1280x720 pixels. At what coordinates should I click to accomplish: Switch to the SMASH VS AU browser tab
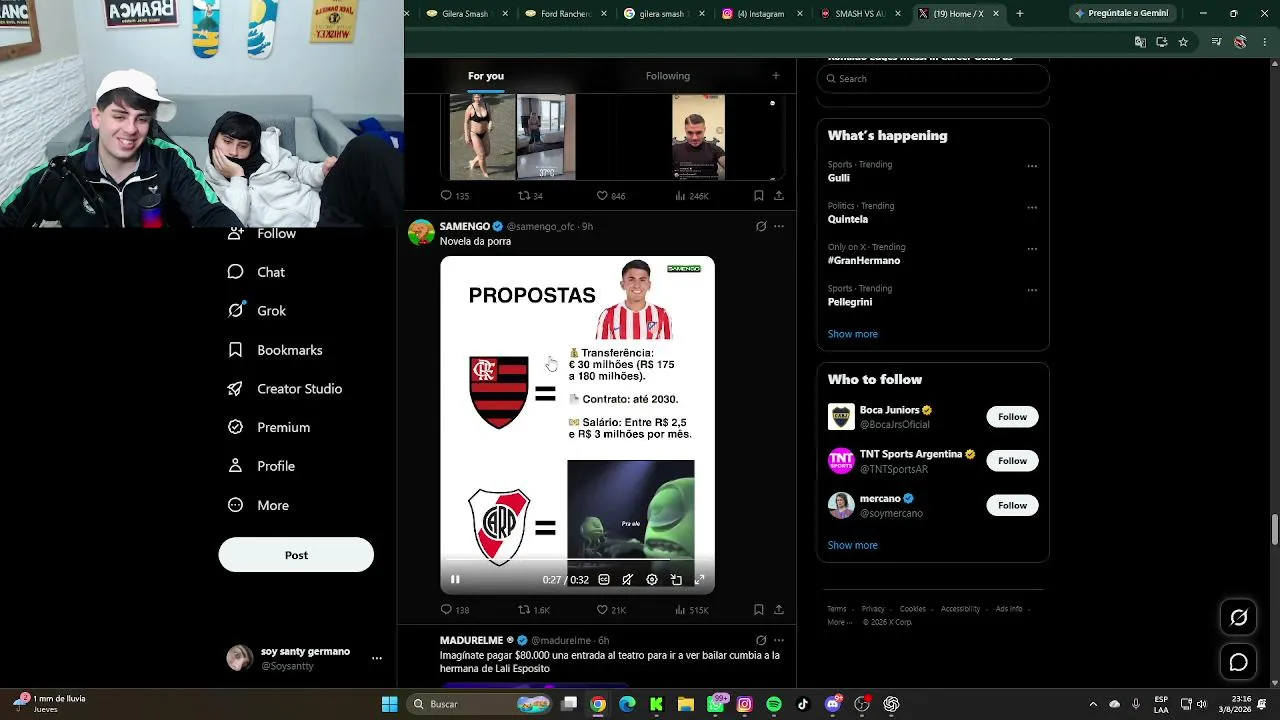point(859,14)
